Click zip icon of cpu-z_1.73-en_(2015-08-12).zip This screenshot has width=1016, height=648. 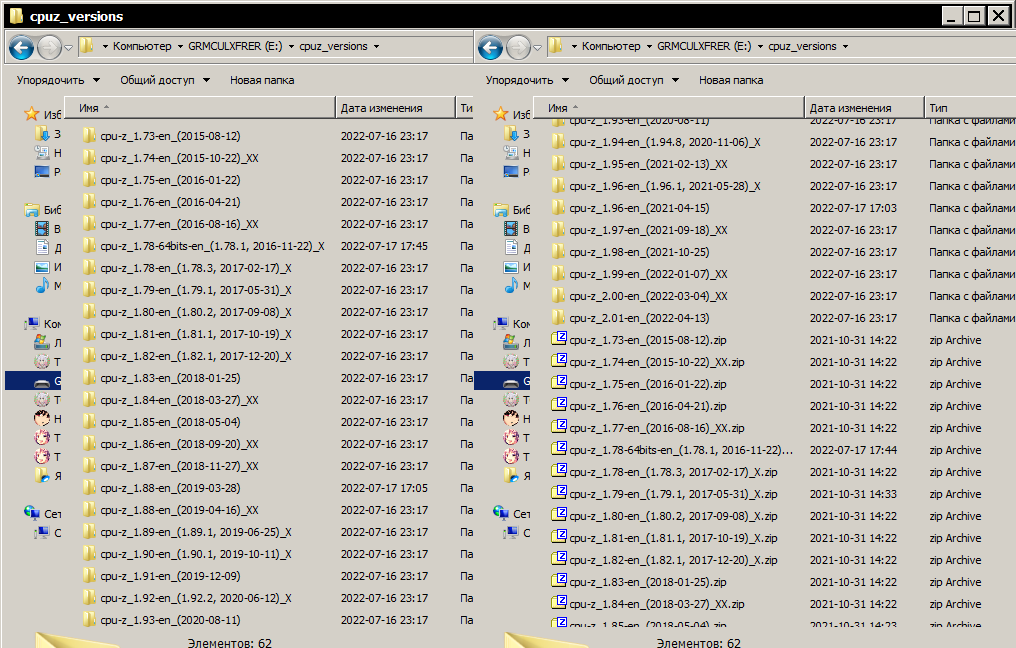[559, 339]
